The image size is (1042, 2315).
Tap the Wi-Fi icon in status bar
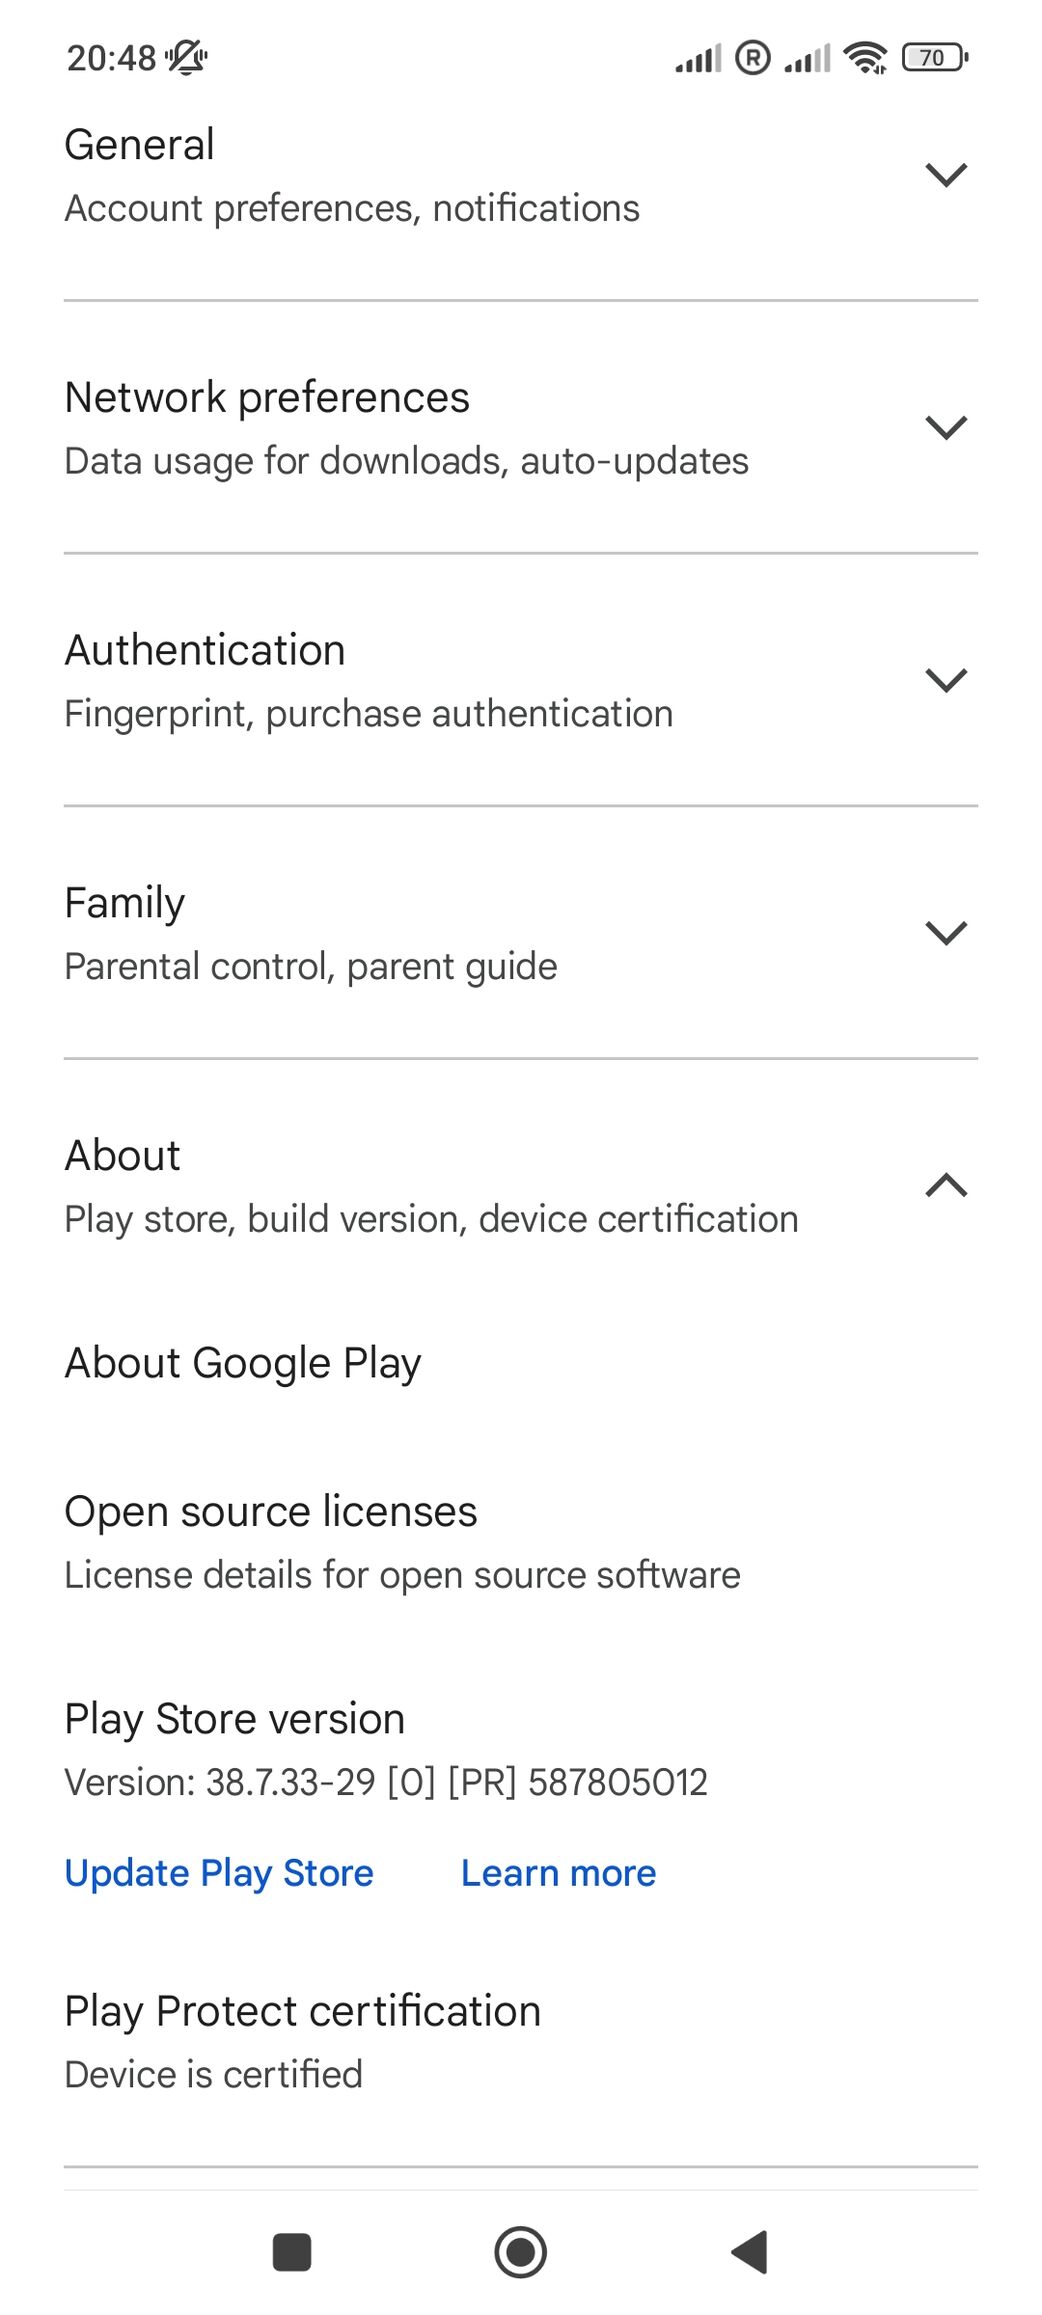(865, 58)
